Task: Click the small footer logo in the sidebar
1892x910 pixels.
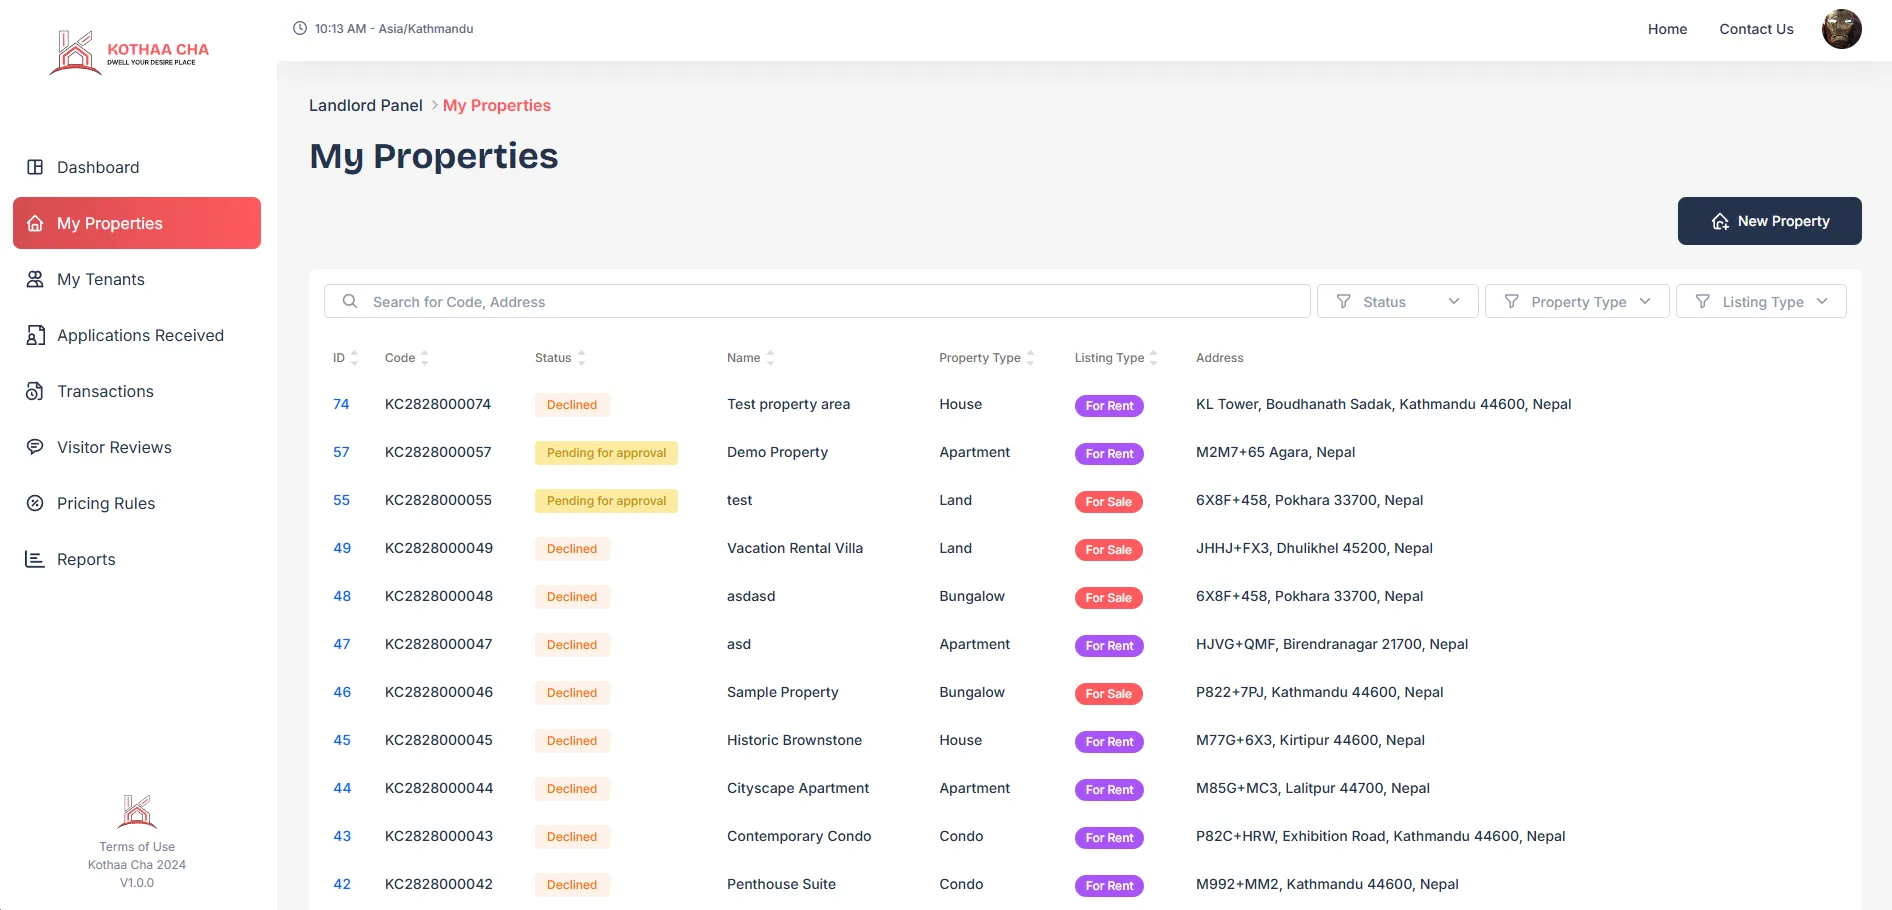Action: [x=137, y=811]
